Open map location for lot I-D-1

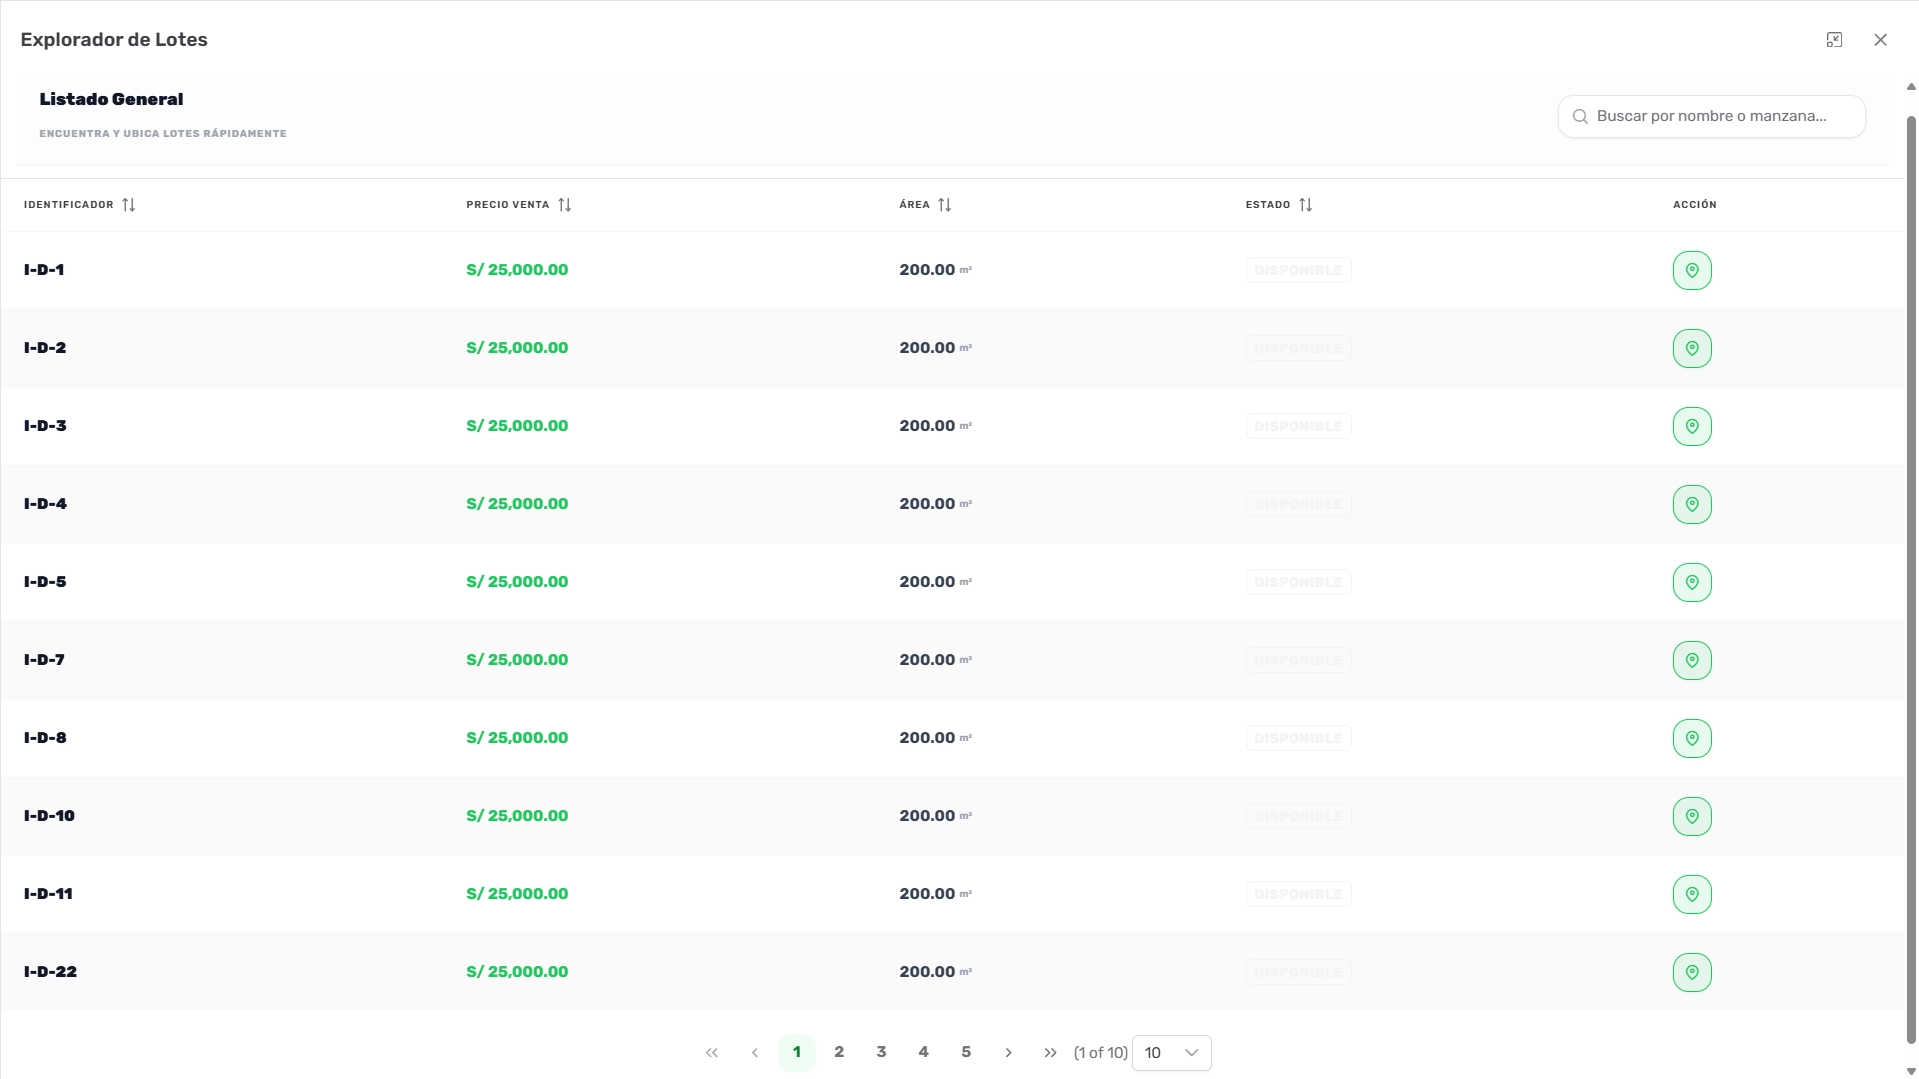tap(1691, 269)
